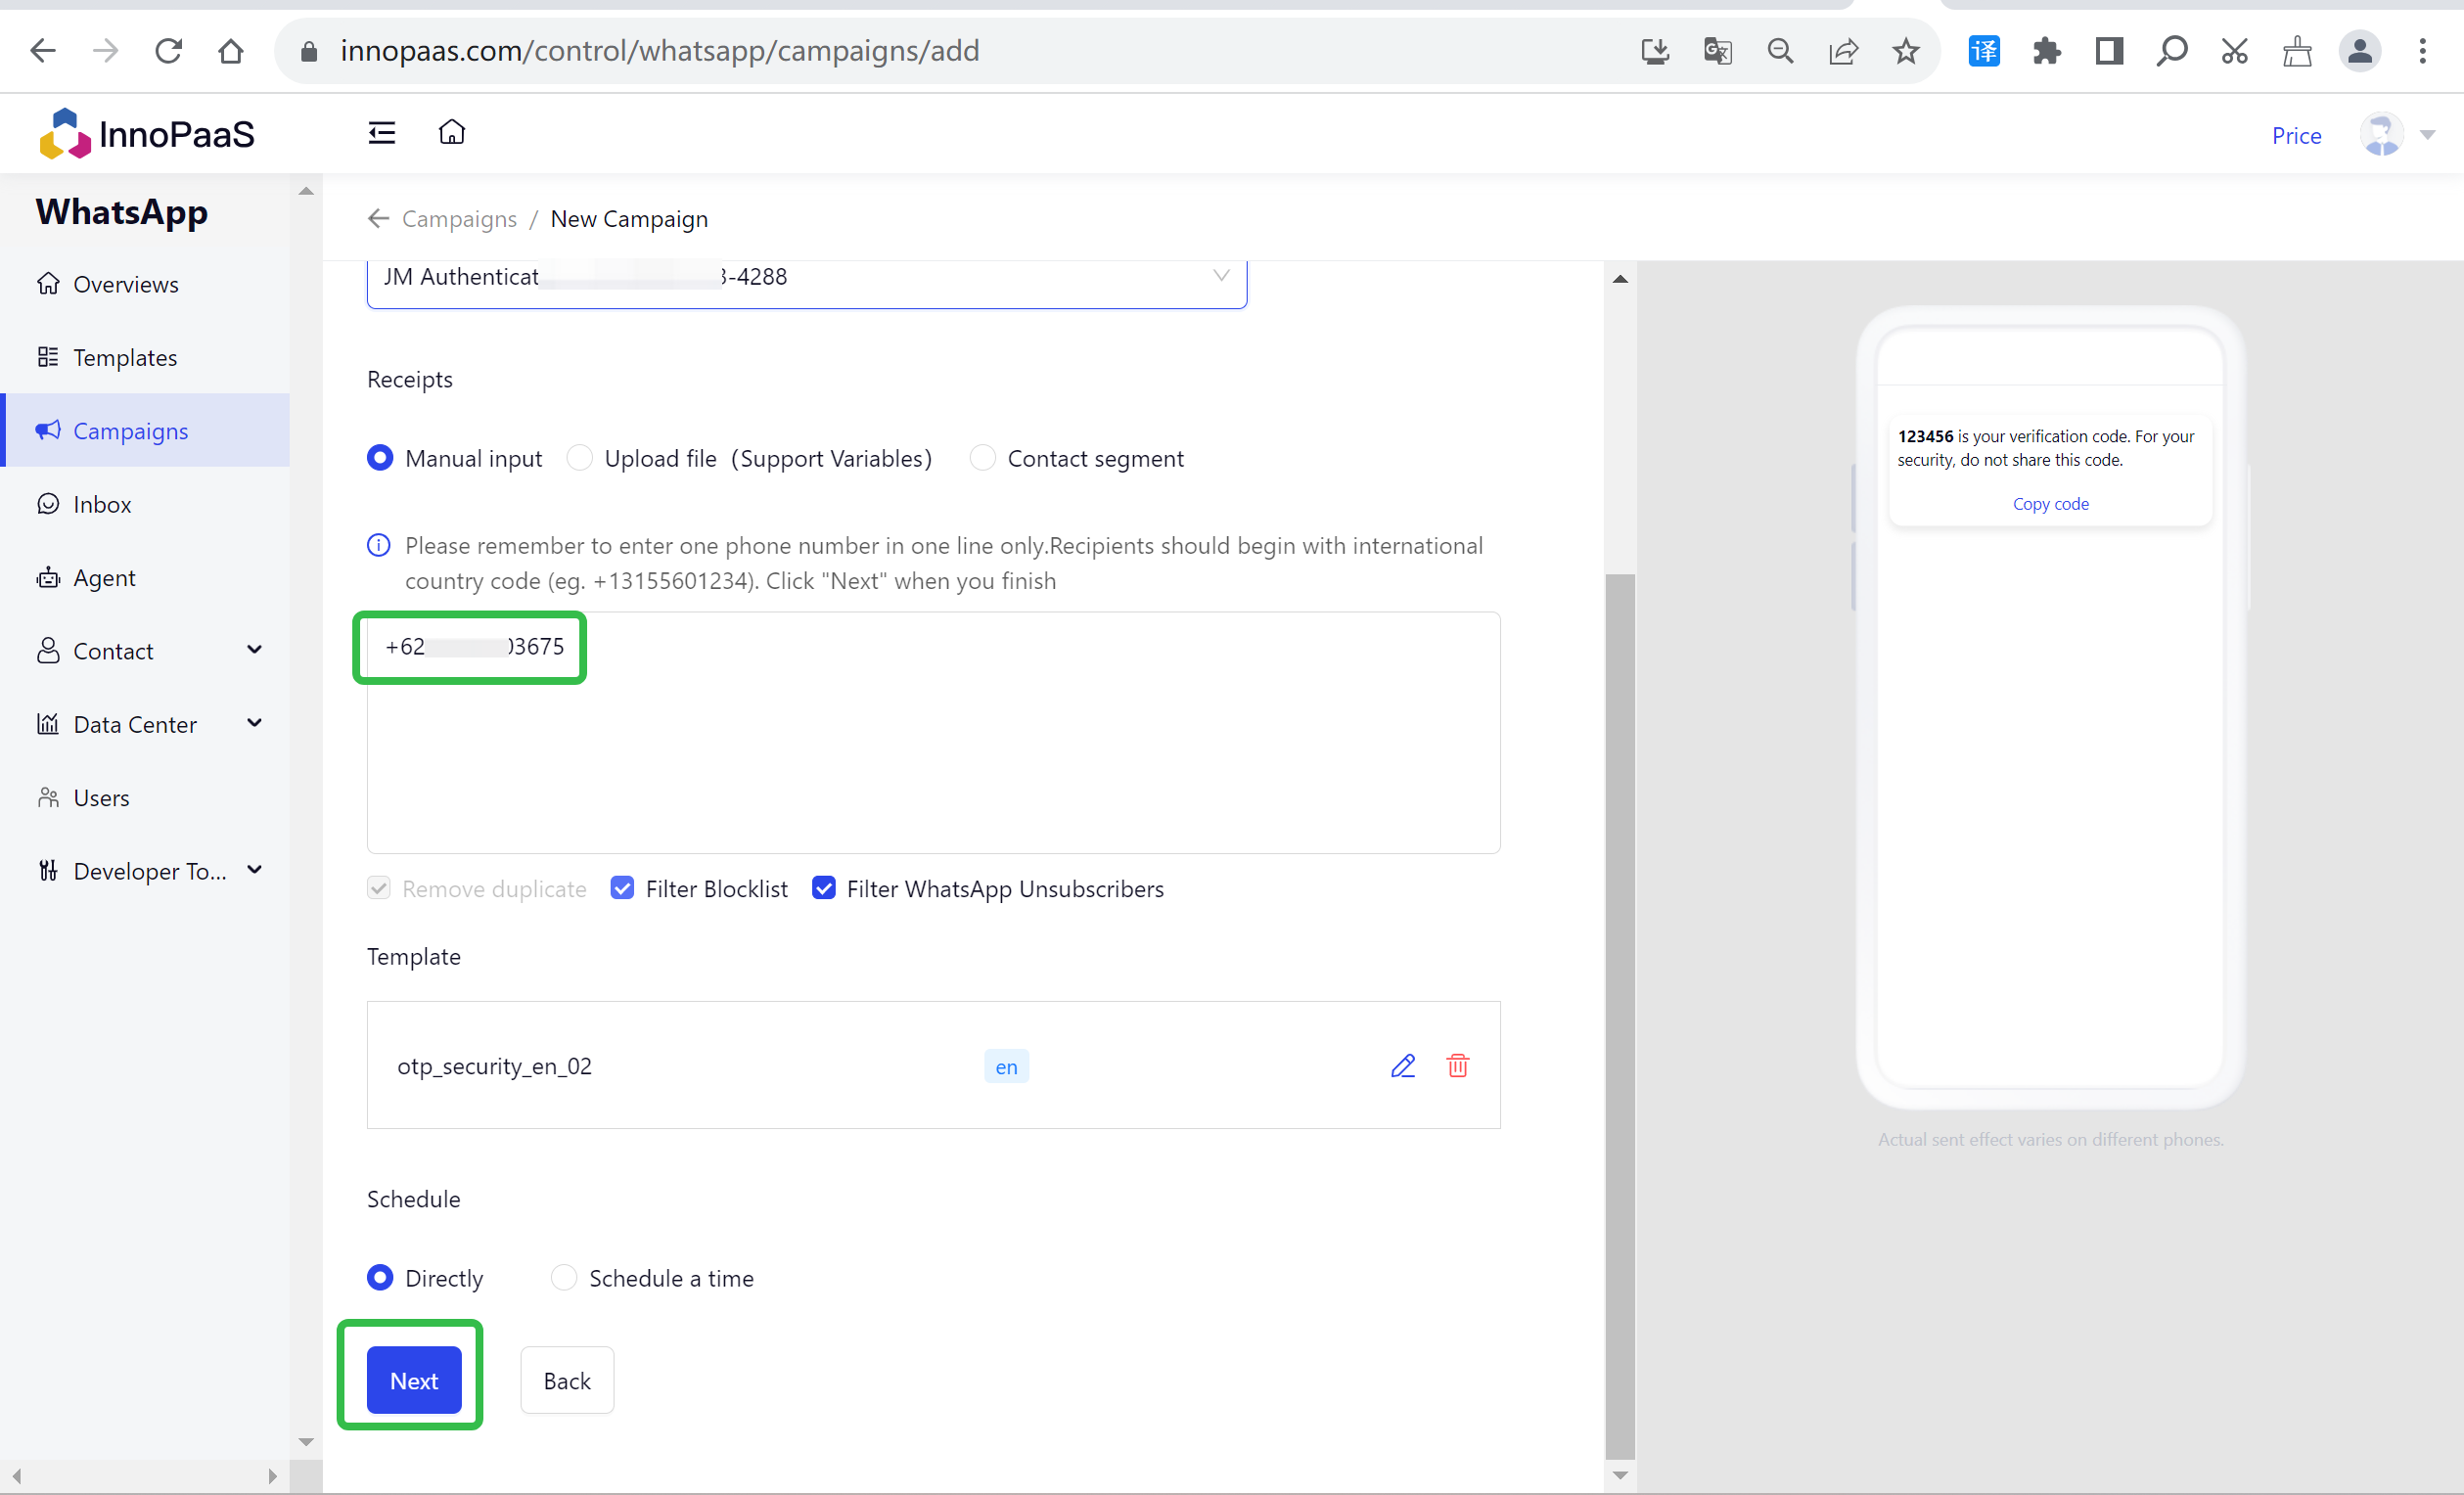Collapse sidebar with the menu fold icon
Image resolution: width=2464 pixels, height=1495 pixels.
381,133
